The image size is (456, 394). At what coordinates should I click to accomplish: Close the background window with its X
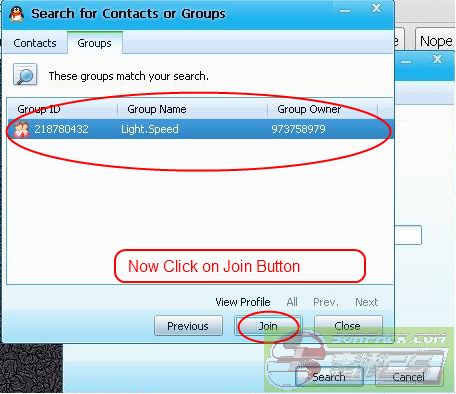coord(437,59)
